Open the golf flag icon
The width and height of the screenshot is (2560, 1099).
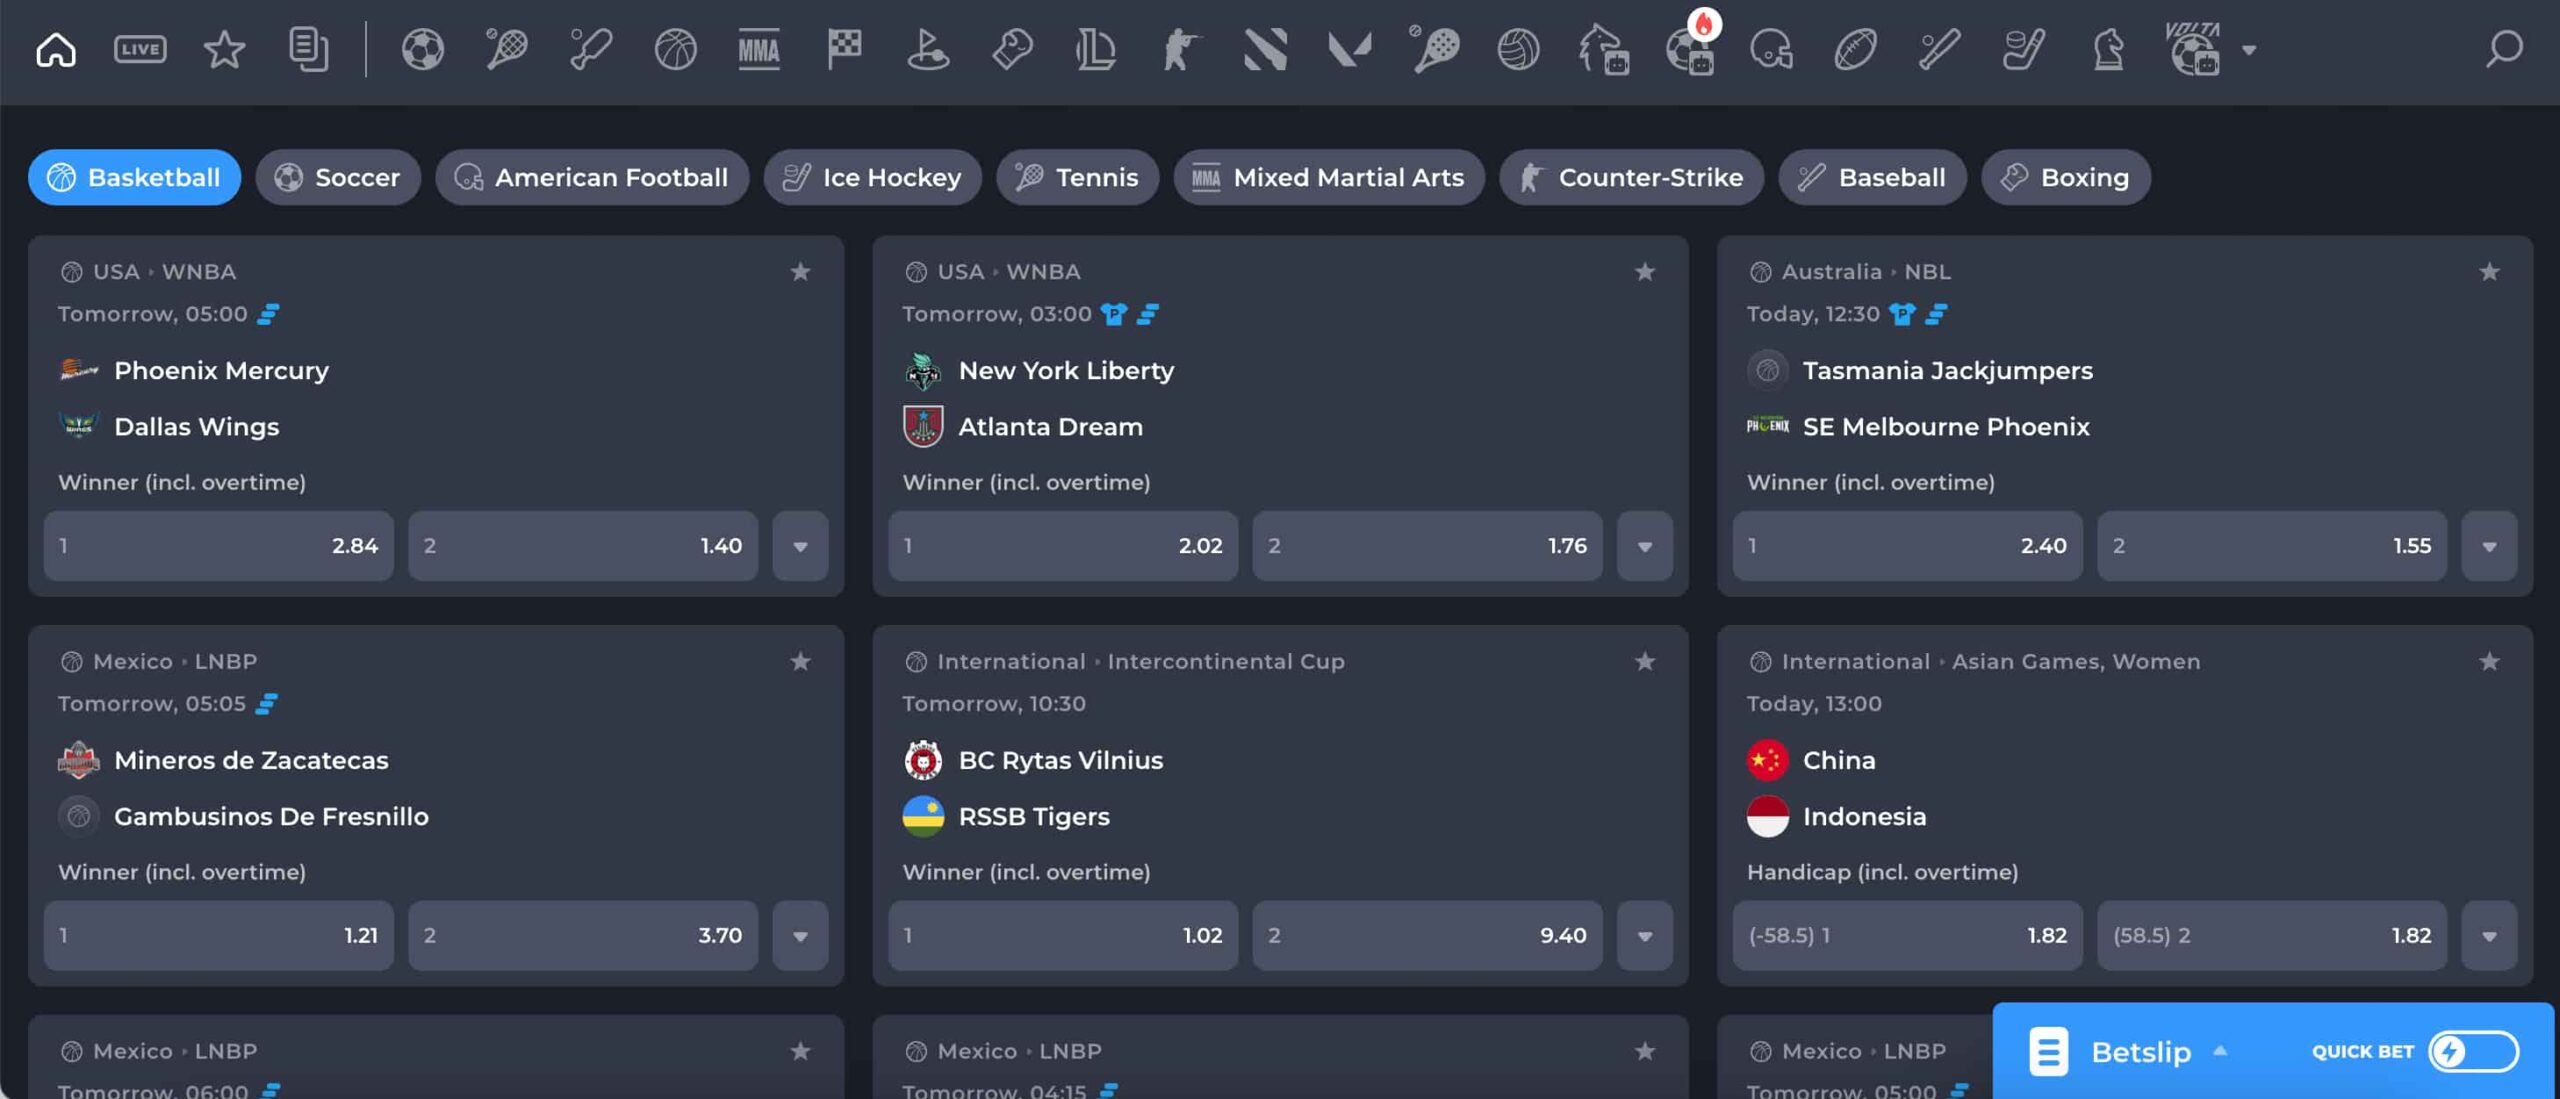point(928,49)
